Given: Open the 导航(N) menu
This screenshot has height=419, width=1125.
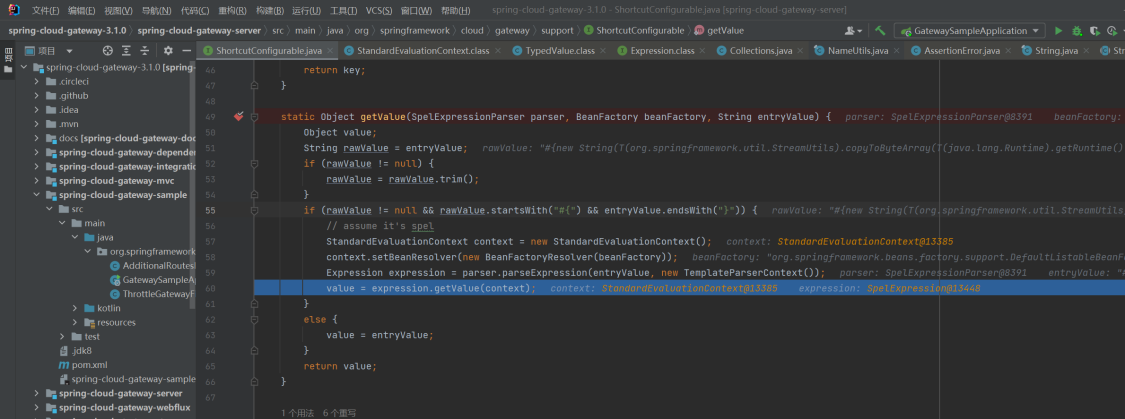Looking at the screenshot, I should click(156, 11).
